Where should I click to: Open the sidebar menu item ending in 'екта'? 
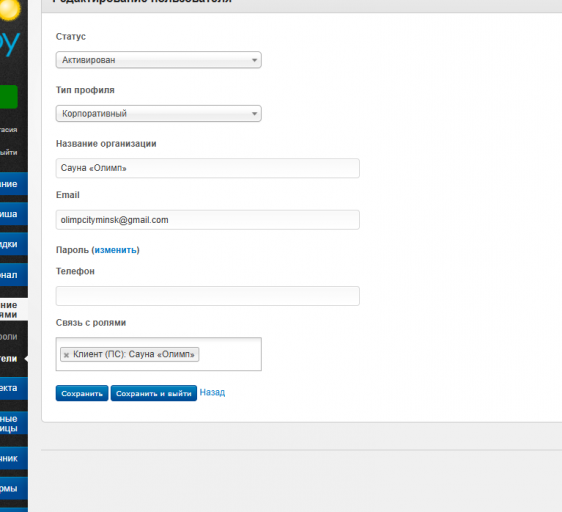coord(14,388)
